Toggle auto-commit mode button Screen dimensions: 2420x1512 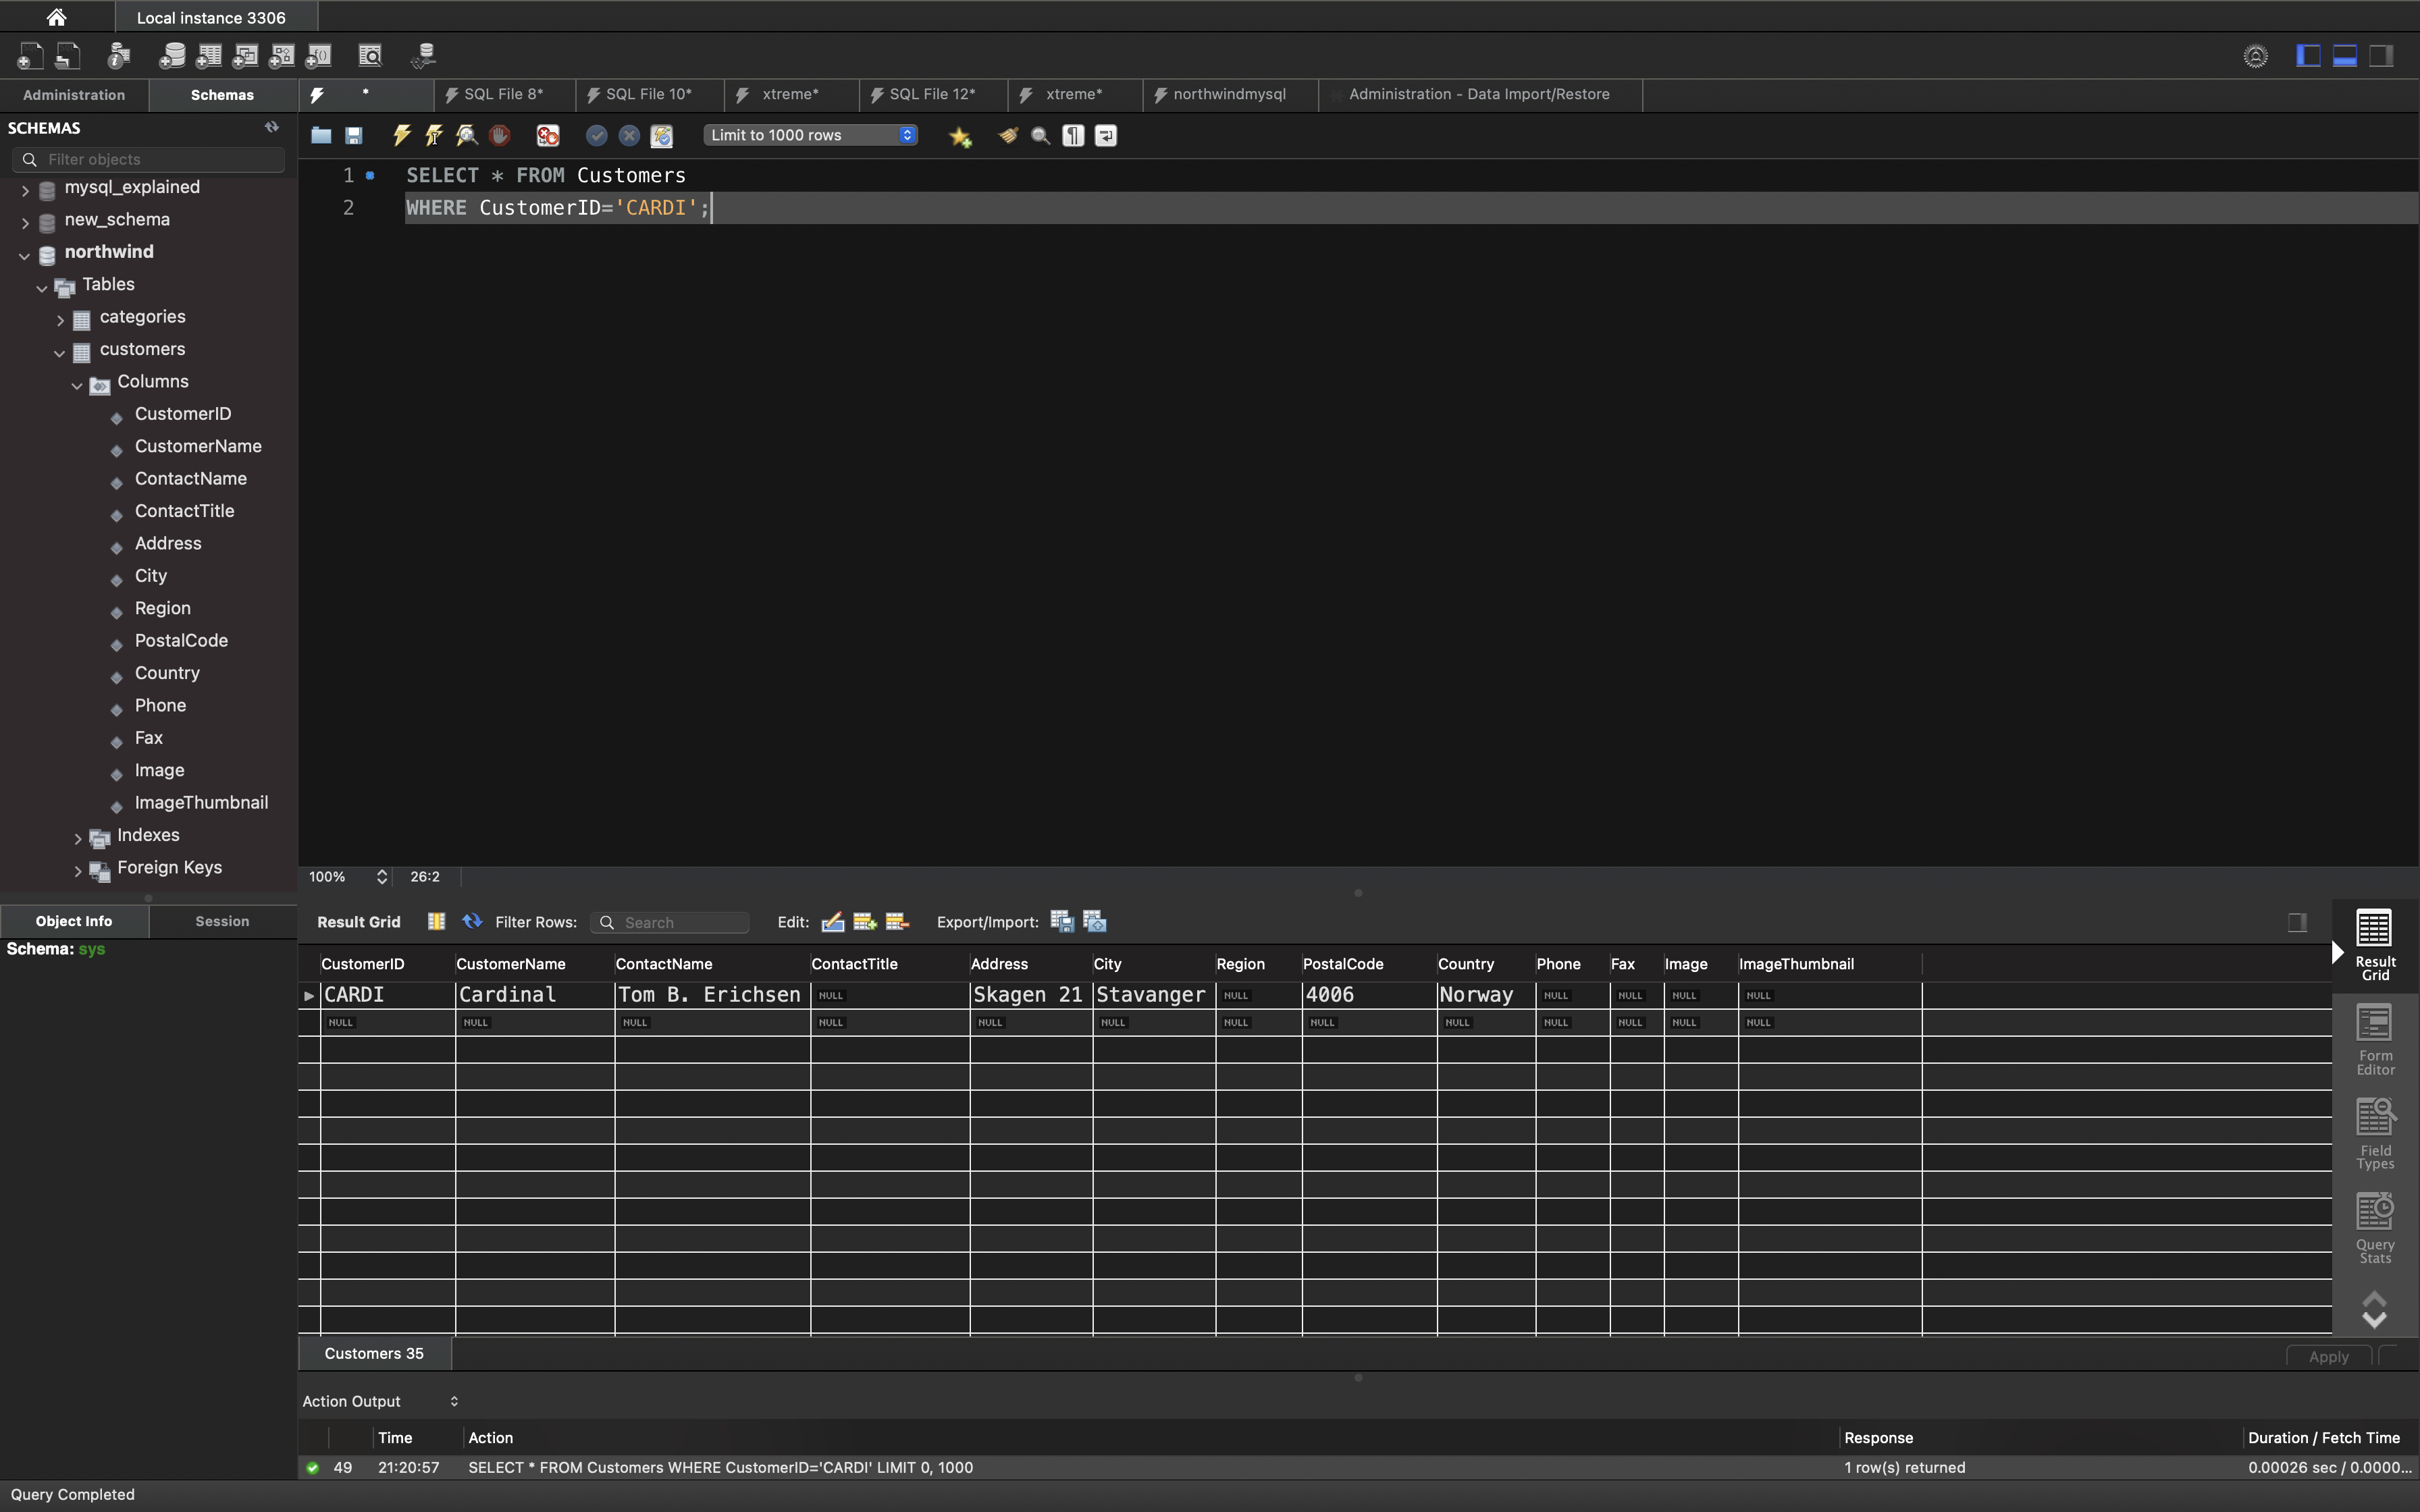[x=661, y=135]
